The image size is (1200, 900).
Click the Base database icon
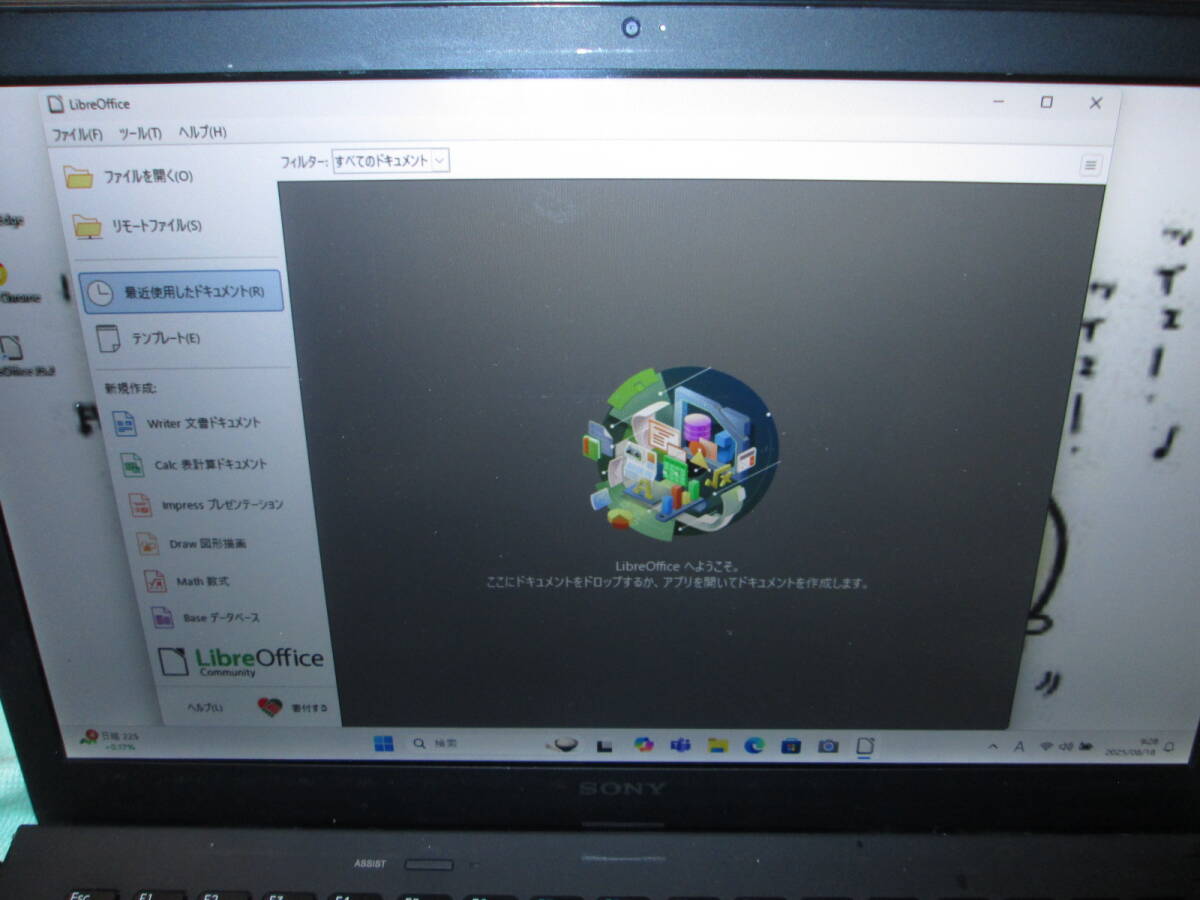click(162, 618)
